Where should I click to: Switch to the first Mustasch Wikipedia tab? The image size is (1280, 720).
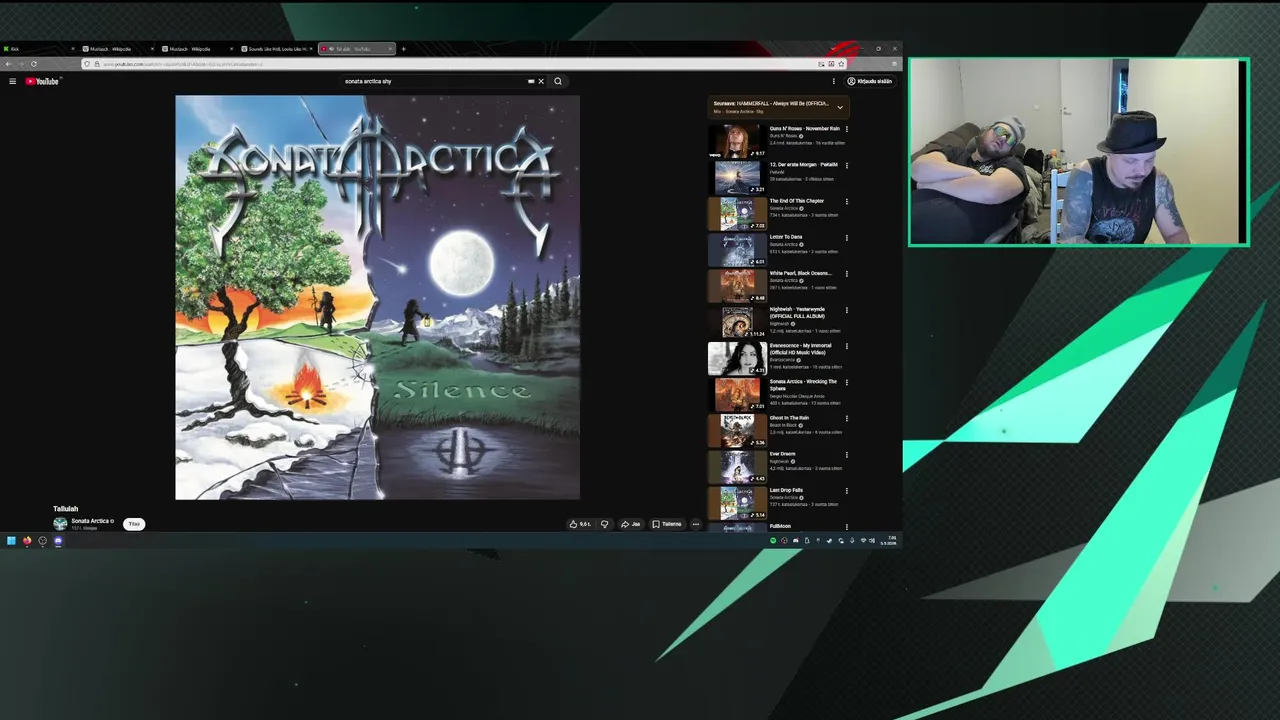117,48
